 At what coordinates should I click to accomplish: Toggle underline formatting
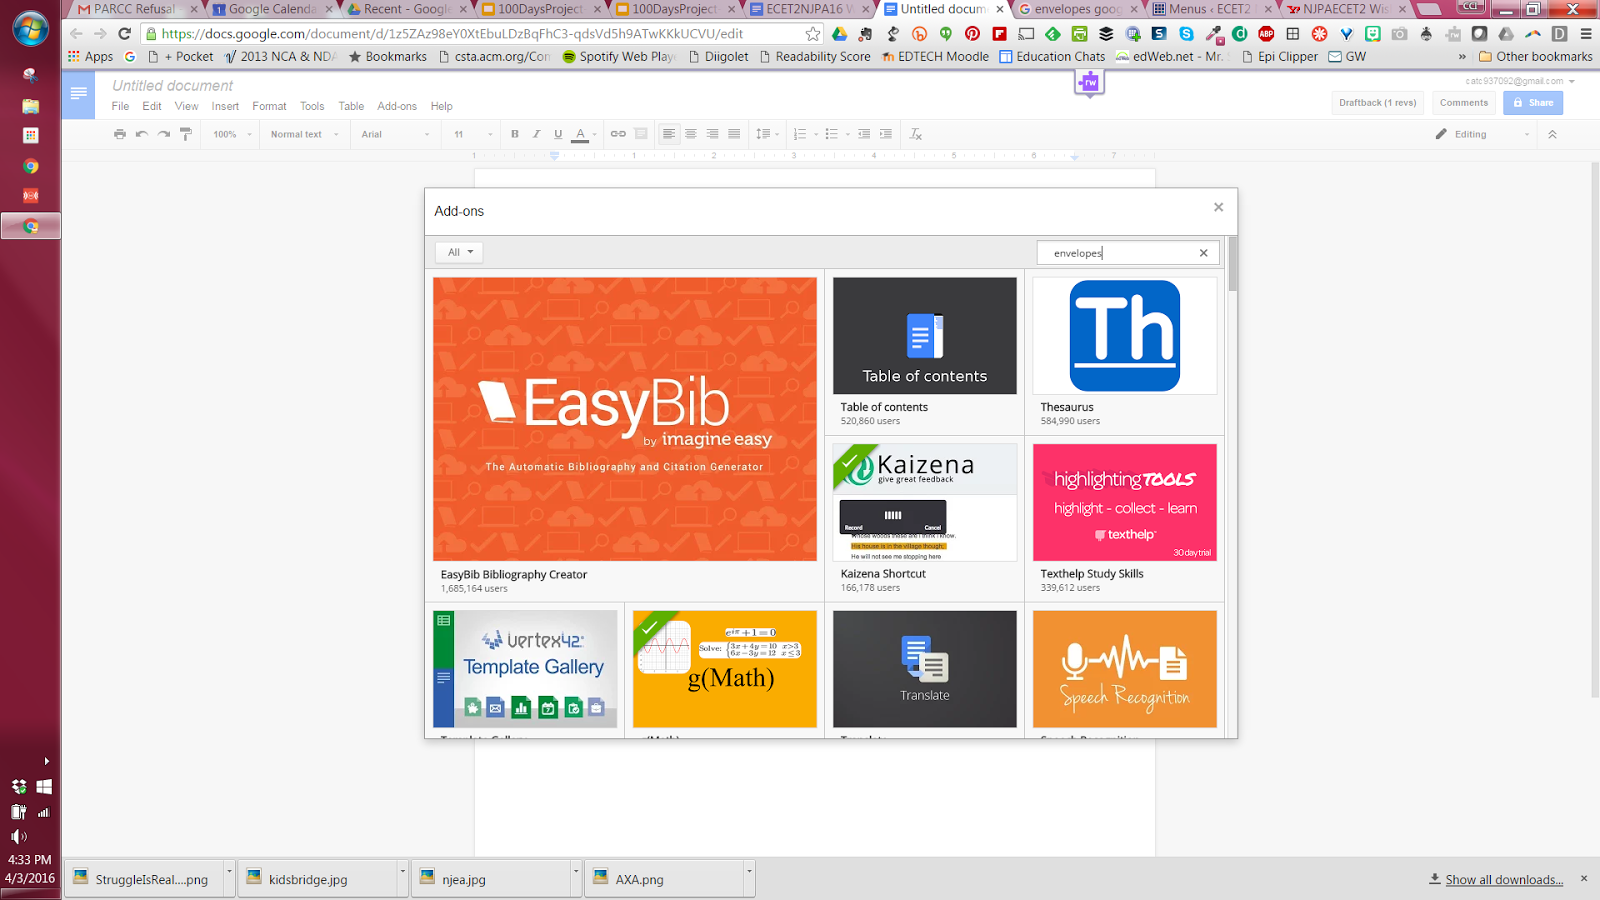click(558, 134)
